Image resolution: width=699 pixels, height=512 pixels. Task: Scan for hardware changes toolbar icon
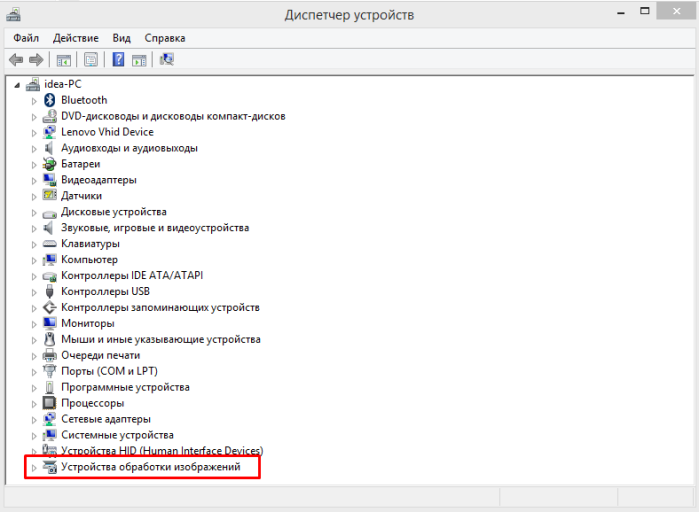(167, 59)
